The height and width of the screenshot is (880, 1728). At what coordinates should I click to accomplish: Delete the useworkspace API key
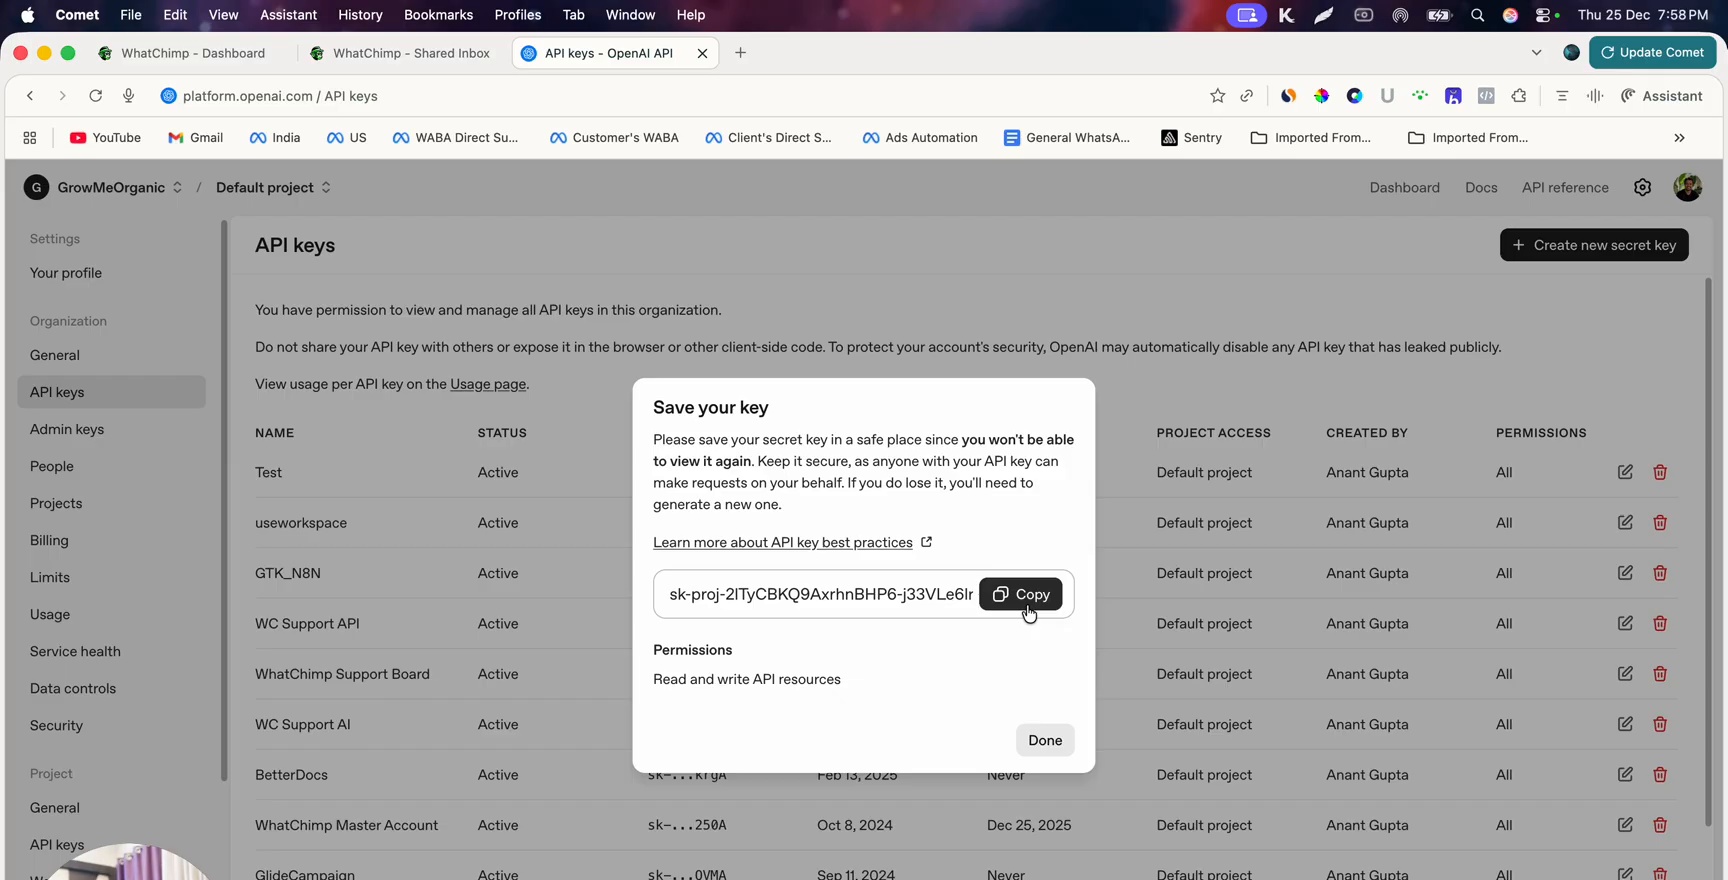[1660, 522]
